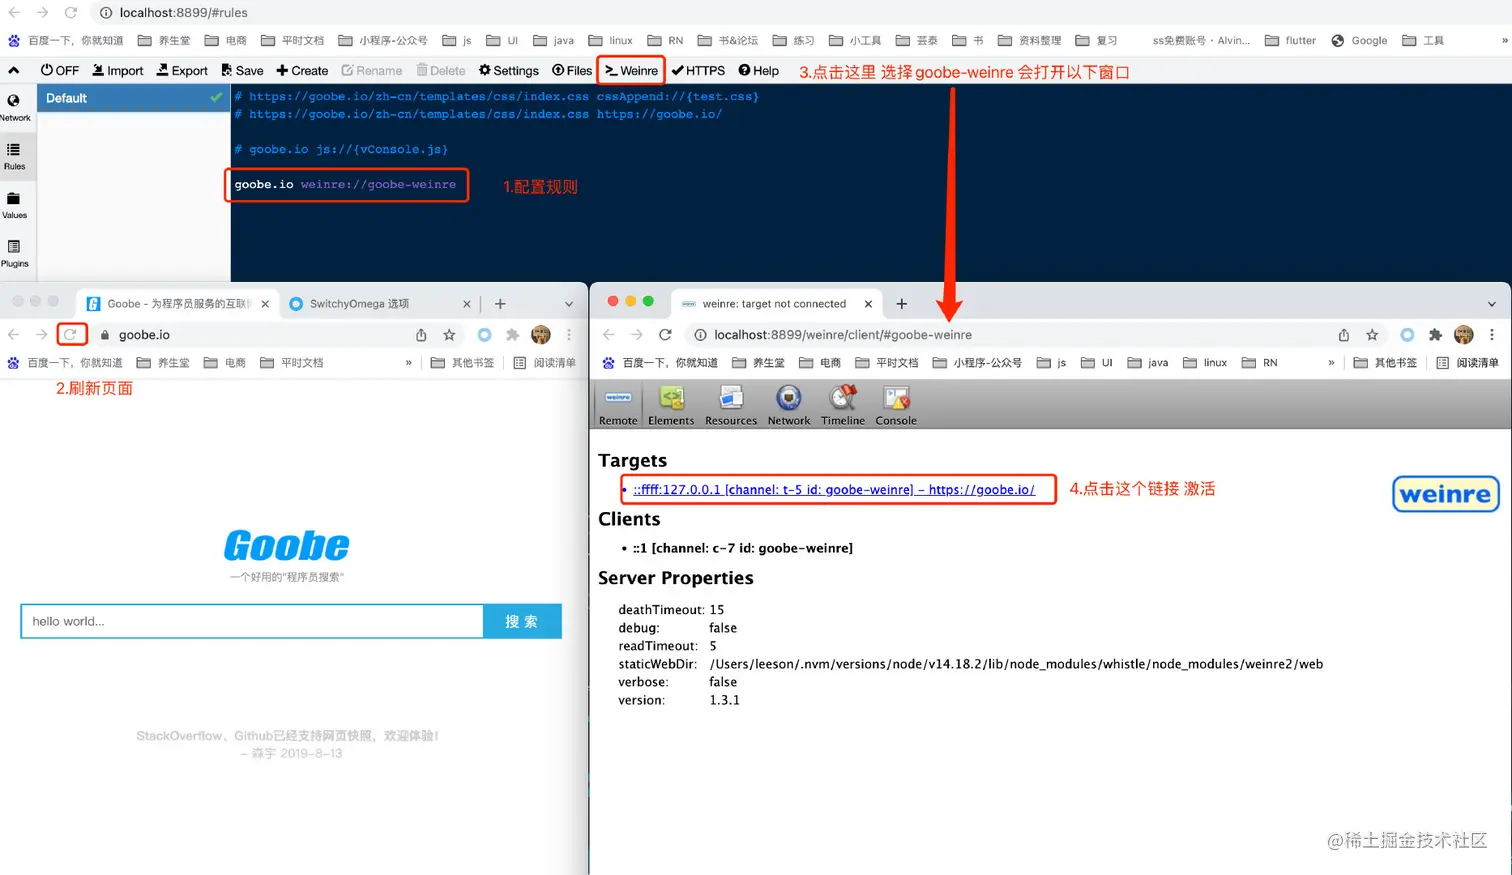1512x875 pixels.
Task: Open Files in Whistle toolbar
Action: coord(572,71)
